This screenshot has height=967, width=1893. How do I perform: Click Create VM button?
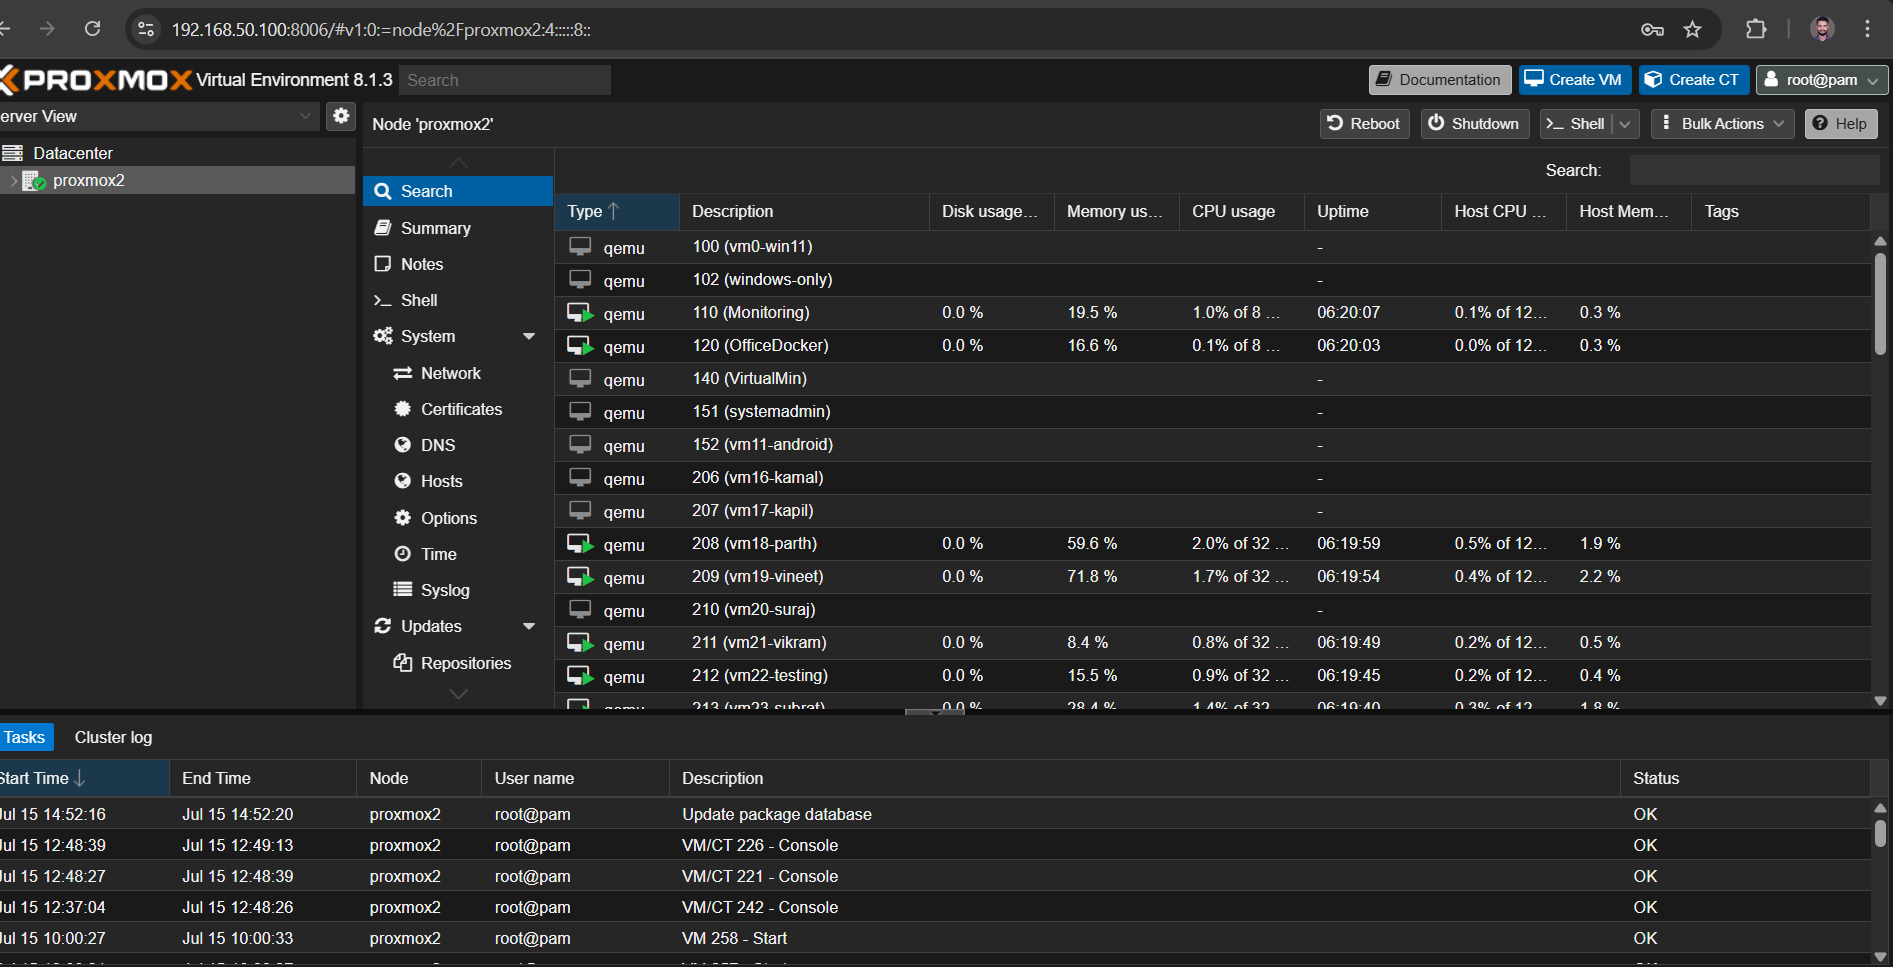tap(1575, 80)
